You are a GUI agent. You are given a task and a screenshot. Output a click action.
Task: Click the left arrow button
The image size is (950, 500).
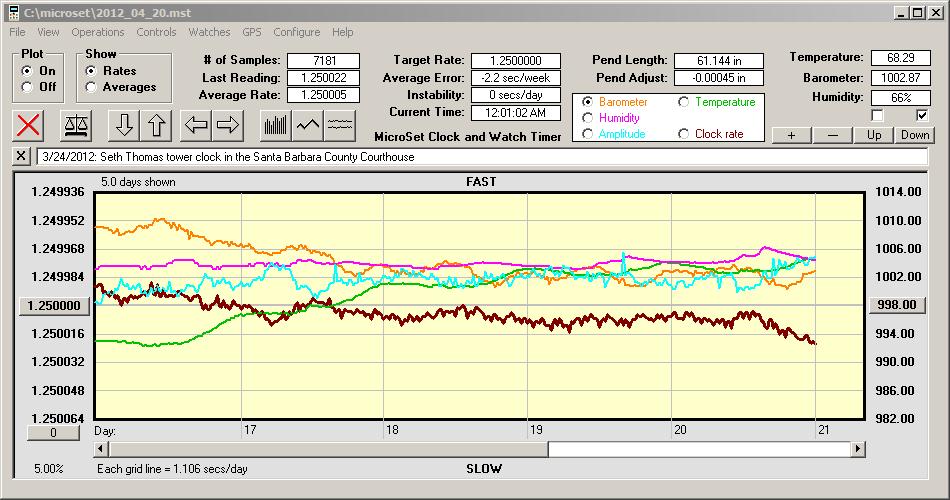click(x=196, y=125)
